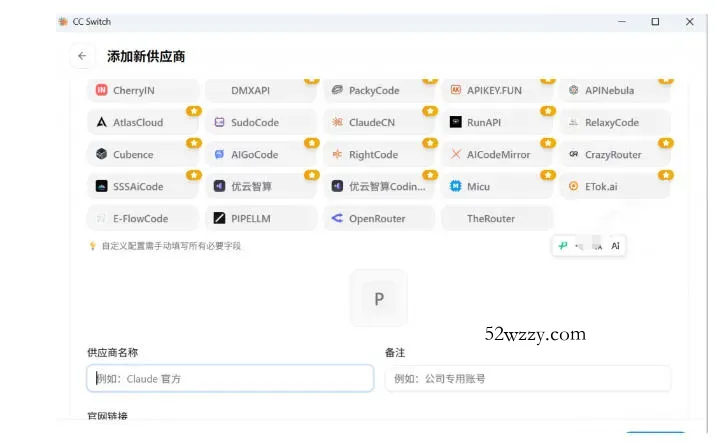This screenshot has height=443, width=715.
Task: Click the AtlasCloud A logo icon
Action: coord(101,122)
